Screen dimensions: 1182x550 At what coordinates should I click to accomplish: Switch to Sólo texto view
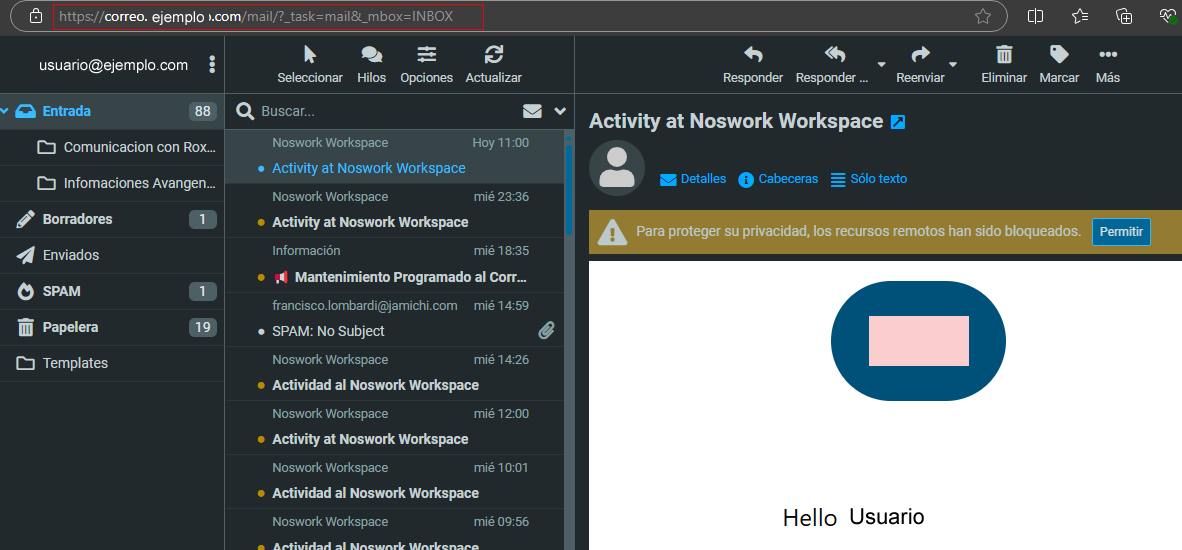pyautogui.click(x=868, y=179)
